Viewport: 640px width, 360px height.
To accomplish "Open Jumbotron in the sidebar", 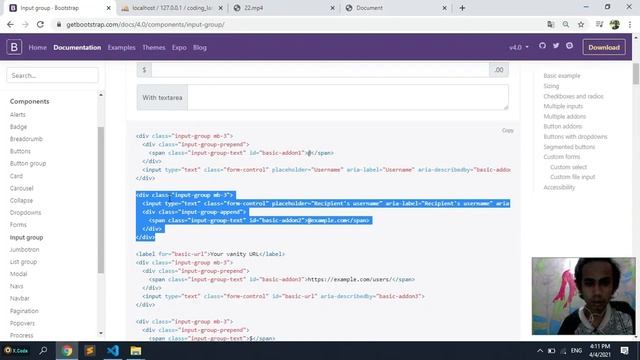I will [24, 249].
